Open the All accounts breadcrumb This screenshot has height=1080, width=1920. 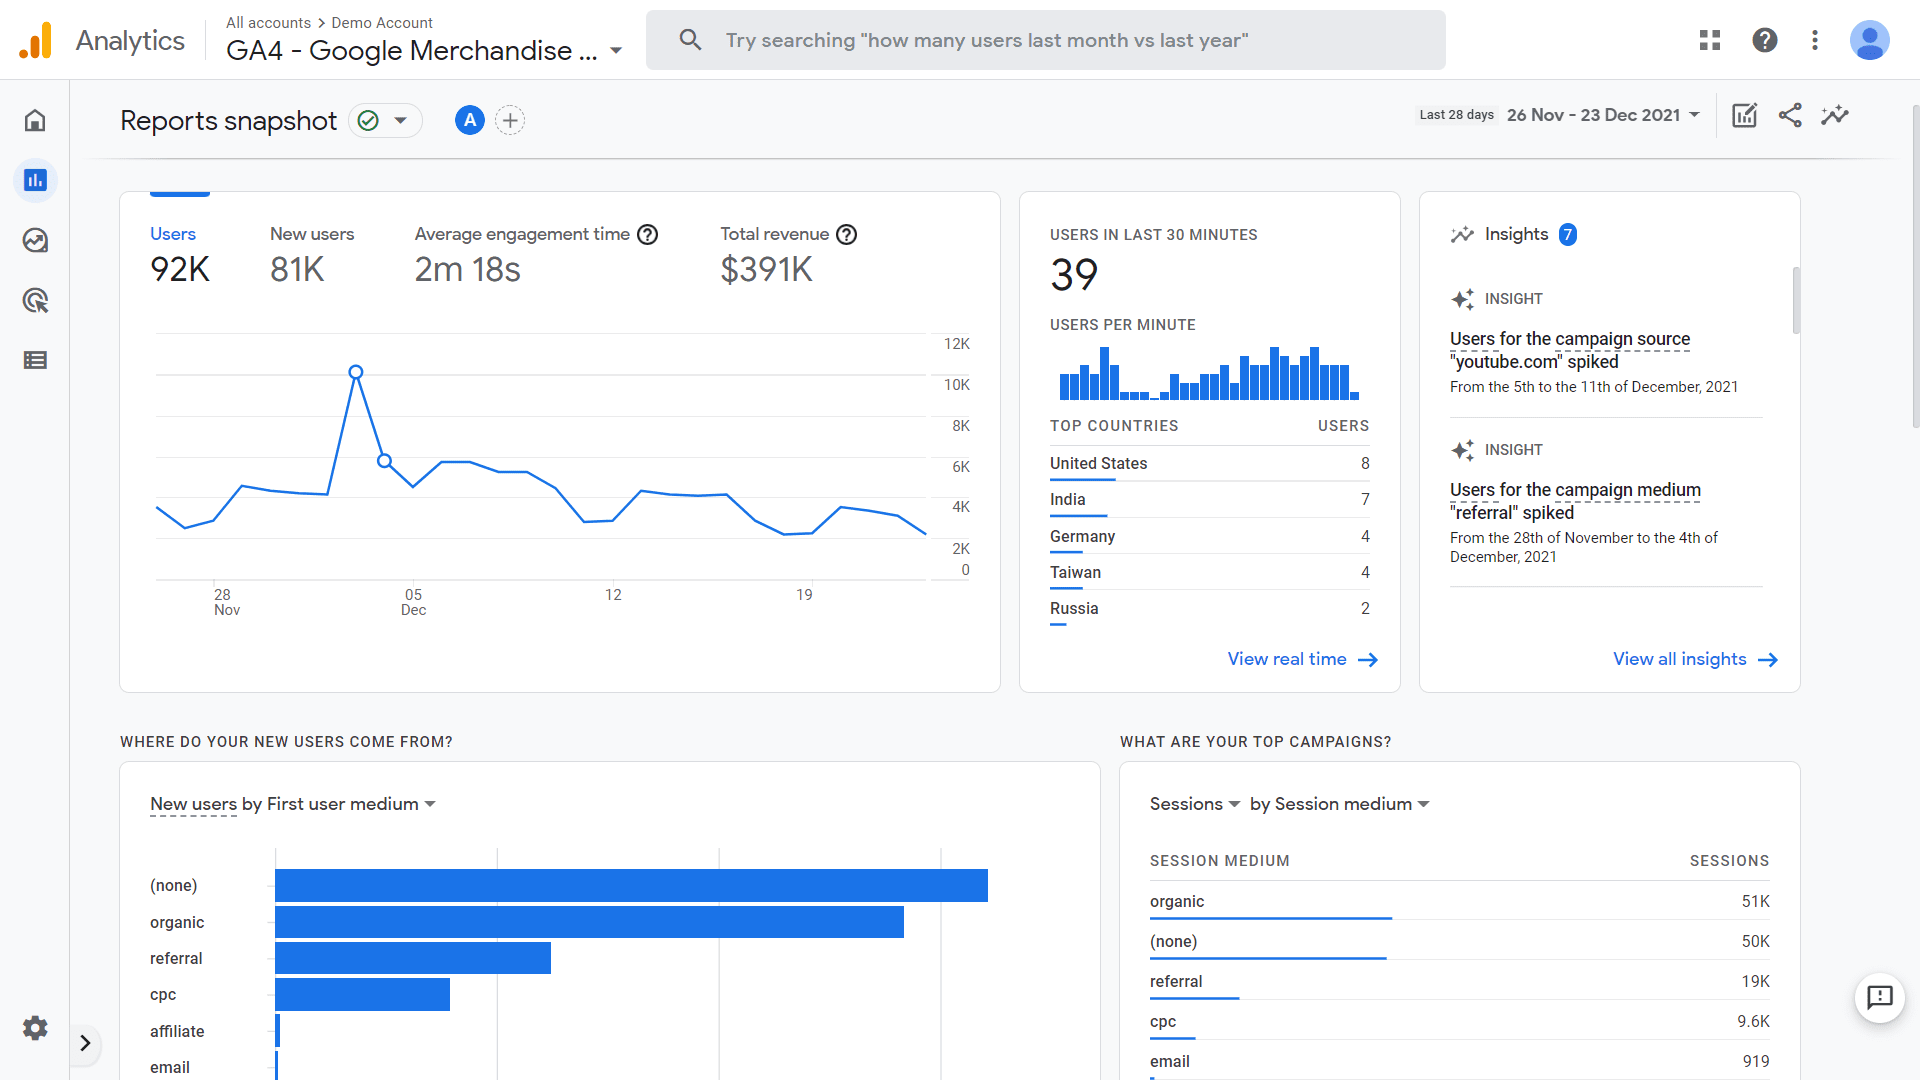(x=268, y=22)
